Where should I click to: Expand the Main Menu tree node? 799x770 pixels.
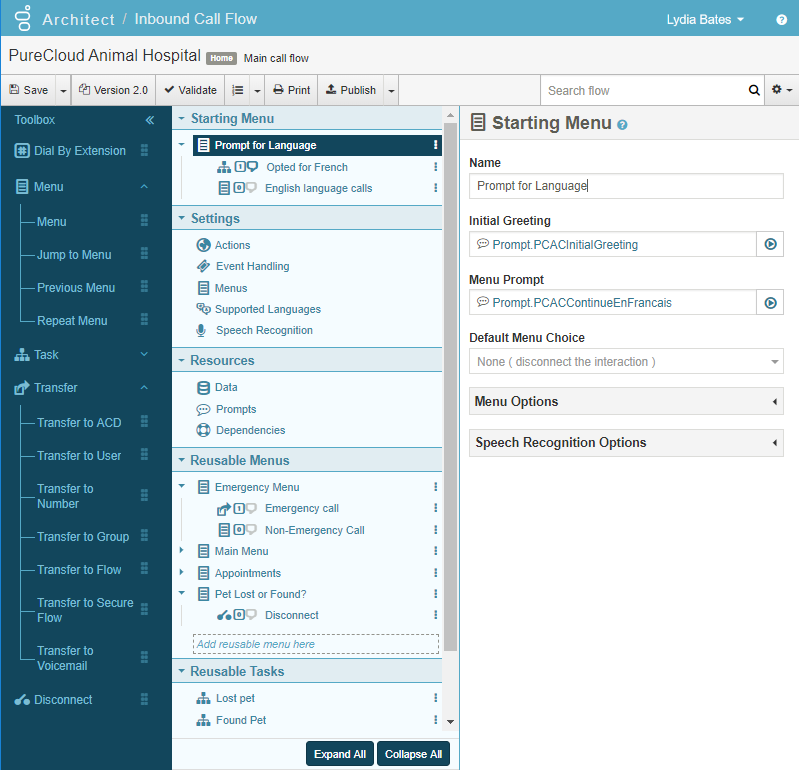(181, 551)
